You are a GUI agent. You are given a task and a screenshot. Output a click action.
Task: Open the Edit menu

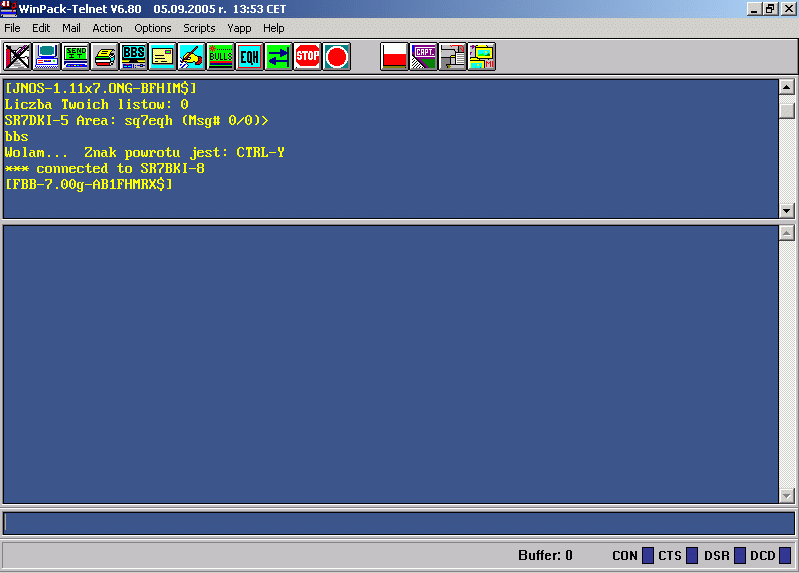tap(41, 28)
